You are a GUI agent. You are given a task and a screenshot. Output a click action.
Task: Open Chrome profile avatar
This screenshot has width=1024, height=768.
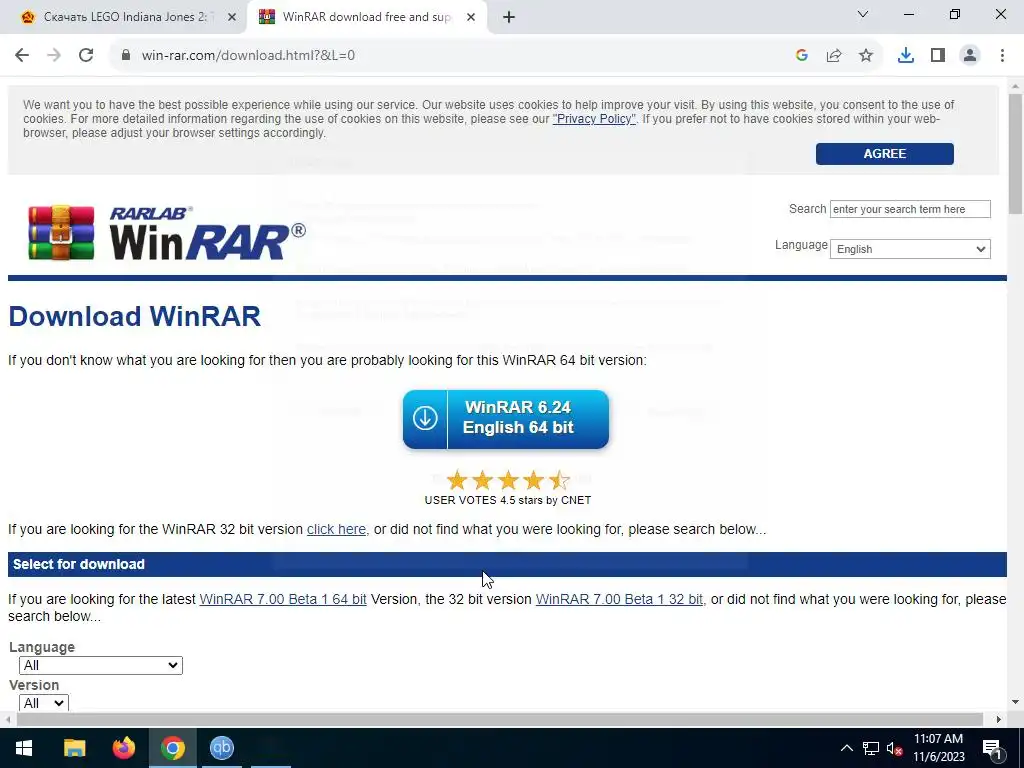970,56
